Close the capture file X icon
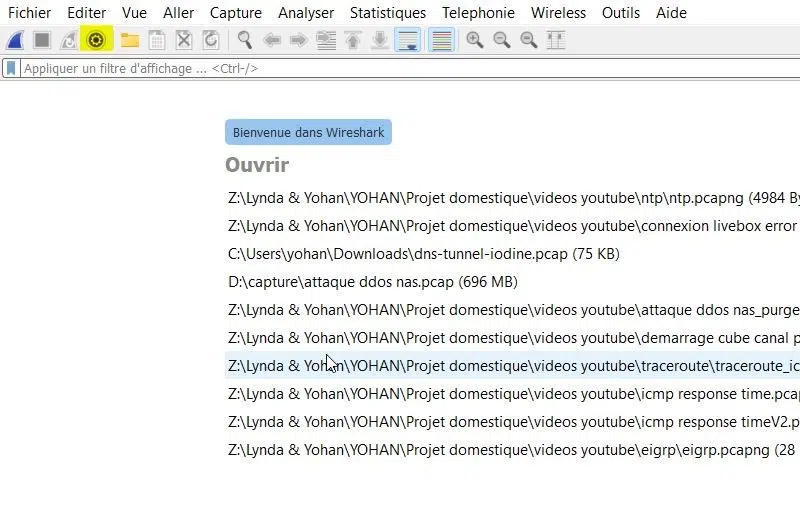This screenshot has height=514, width=800. [184, 40]
